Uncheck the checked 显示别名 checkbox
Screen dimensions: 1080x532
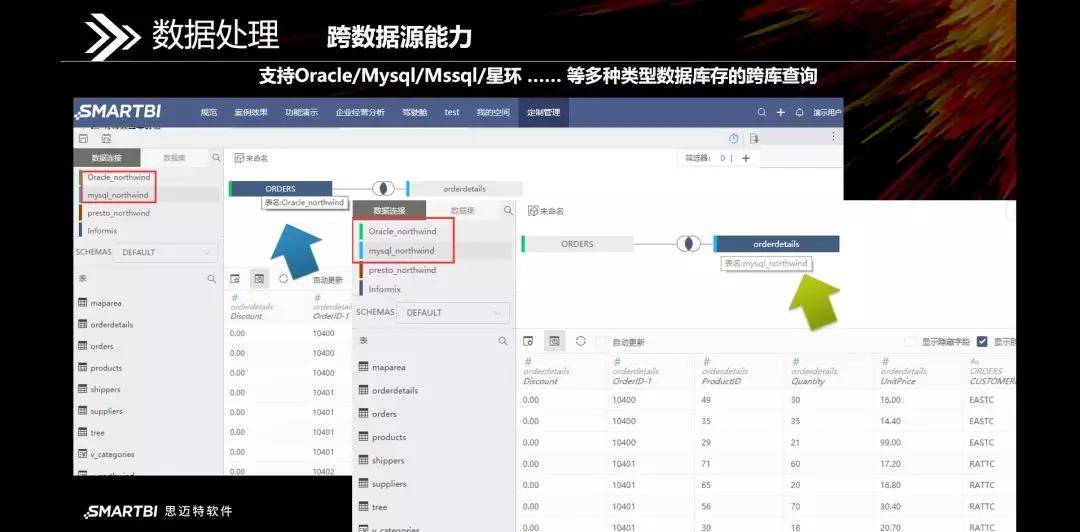pyautogui.click(x=982, y=341)
